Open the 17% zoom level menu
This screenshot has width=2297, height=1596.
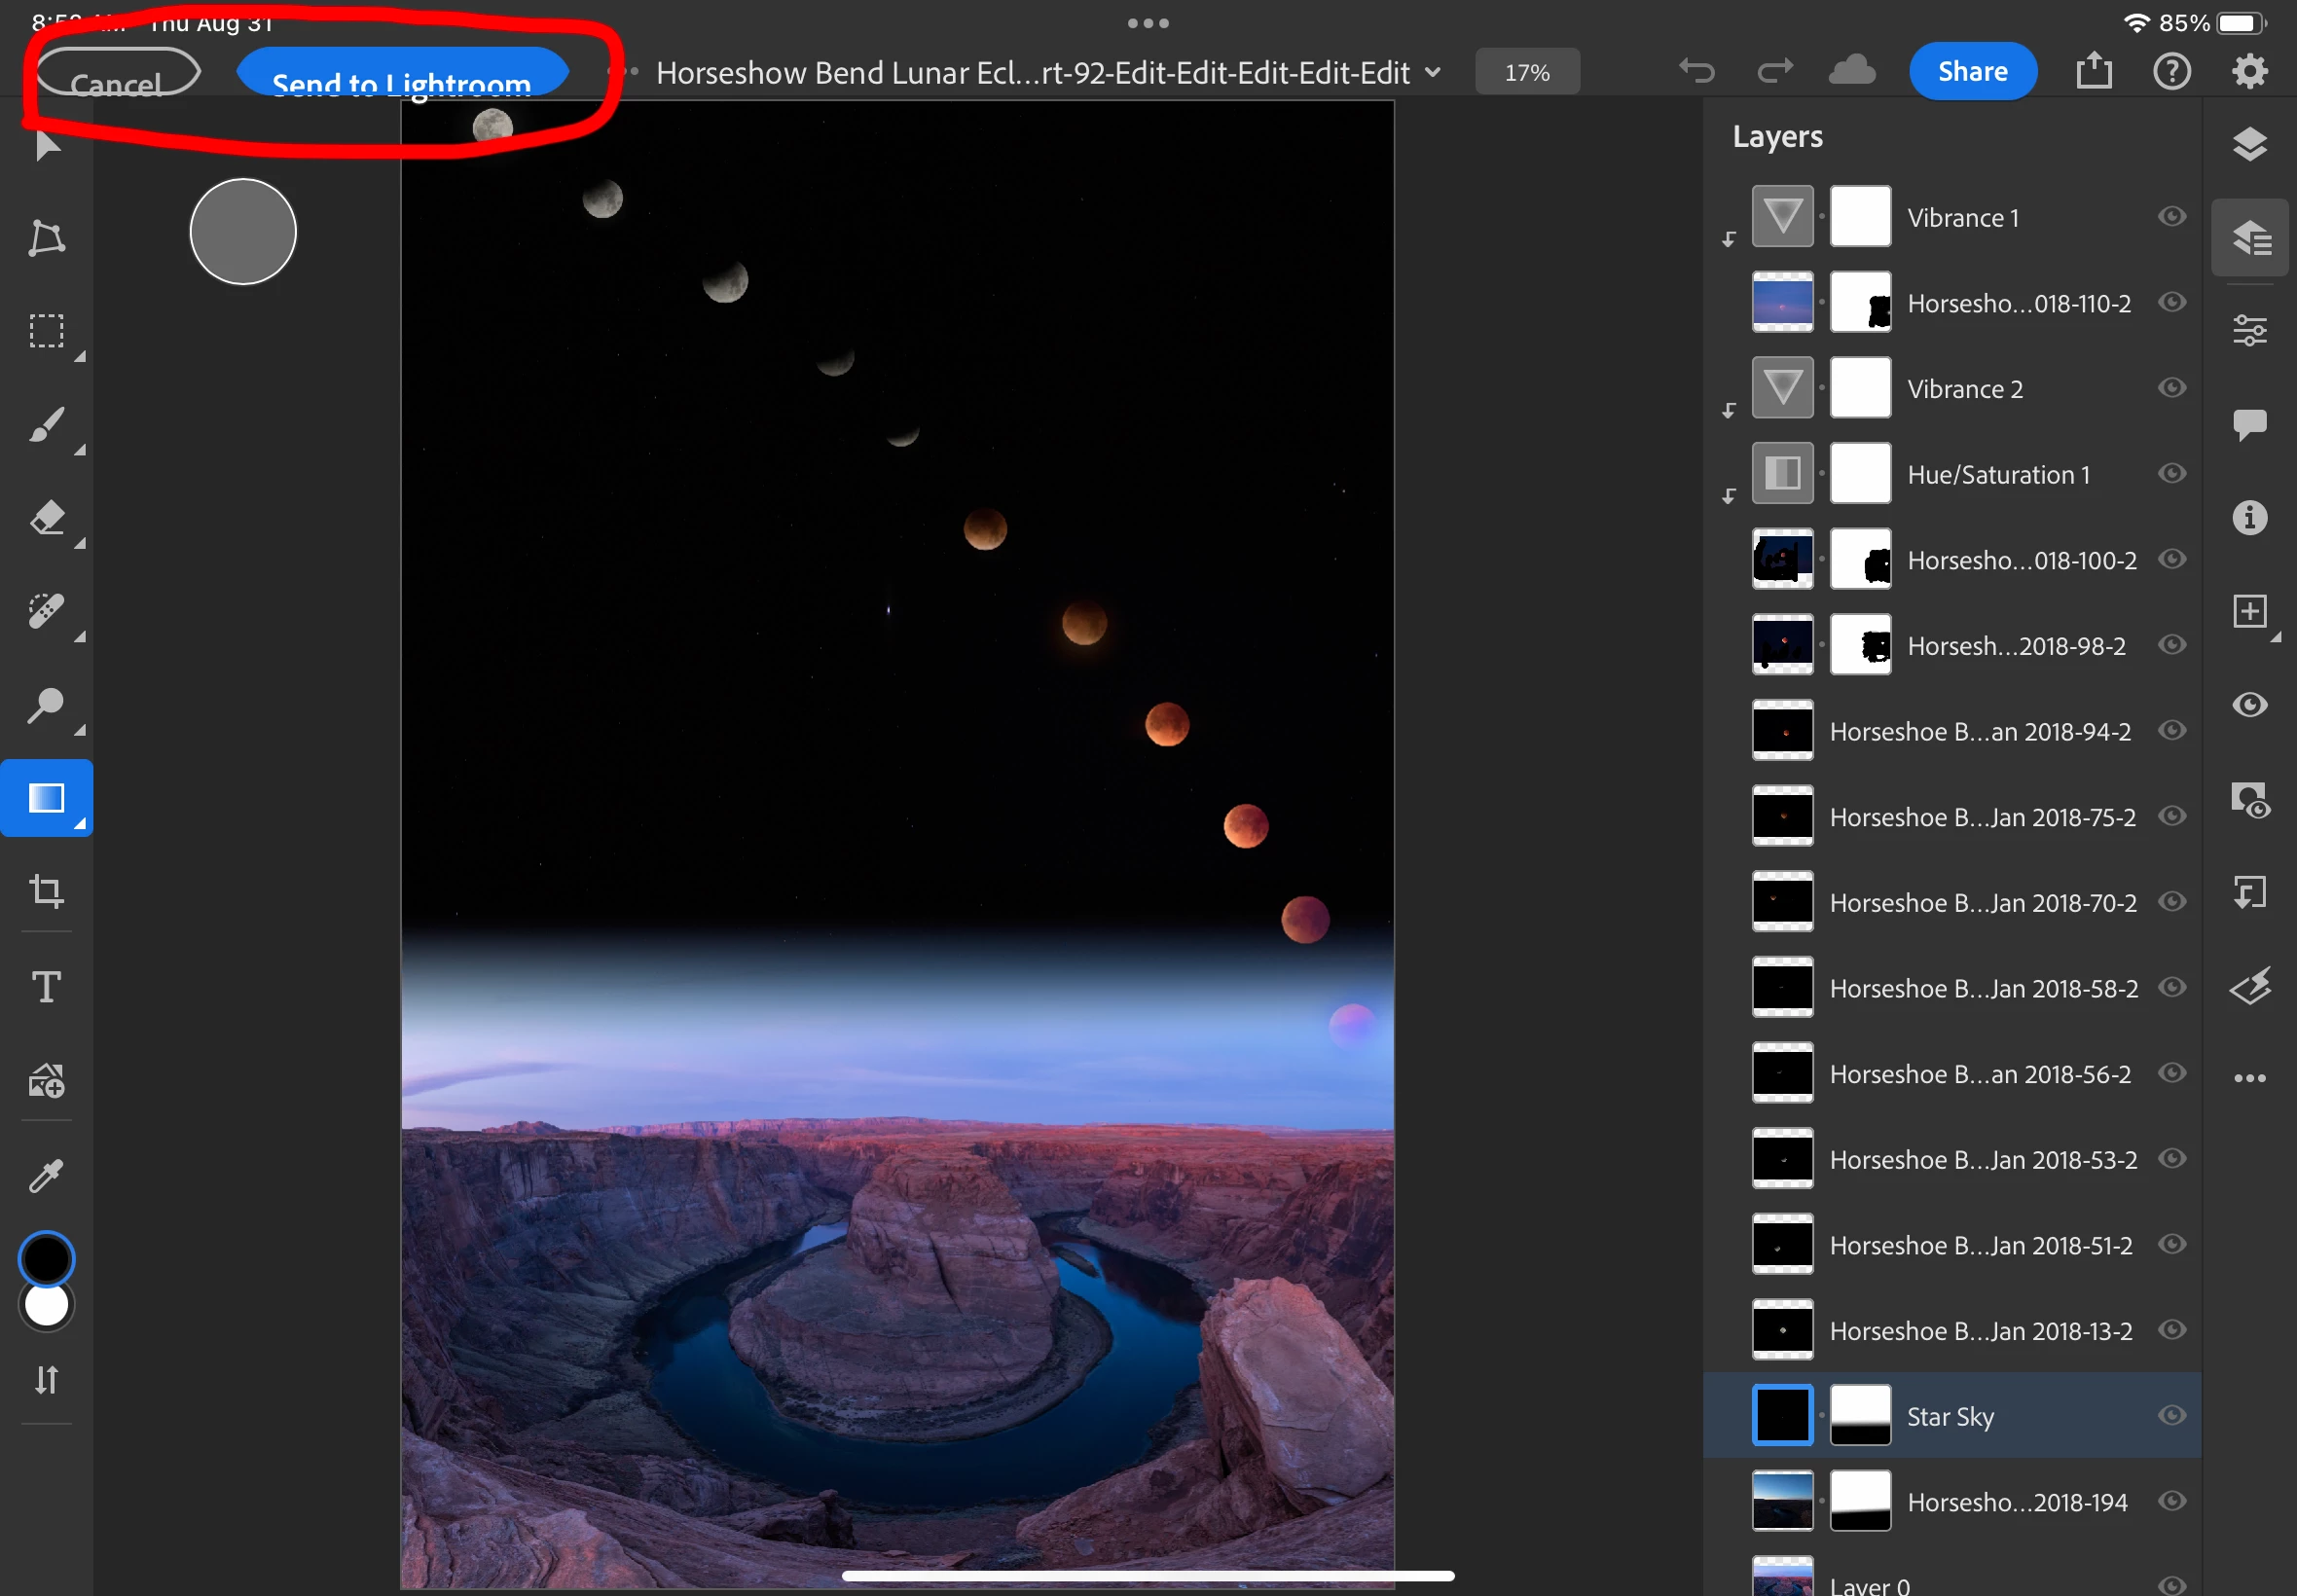click(1526, 72)
